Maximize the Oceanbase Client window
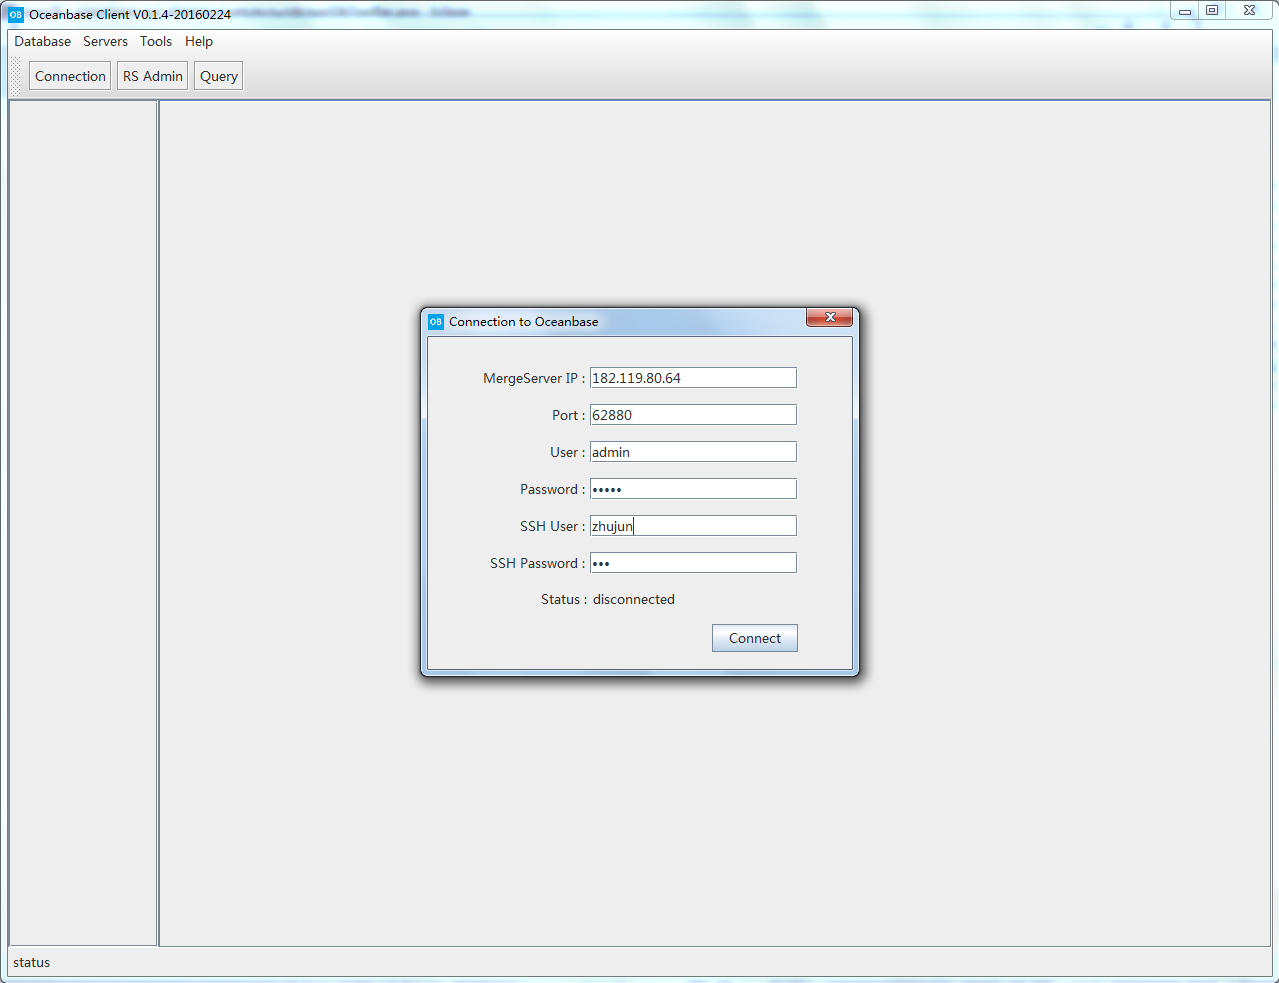1279x983 pixels. 1212,11
